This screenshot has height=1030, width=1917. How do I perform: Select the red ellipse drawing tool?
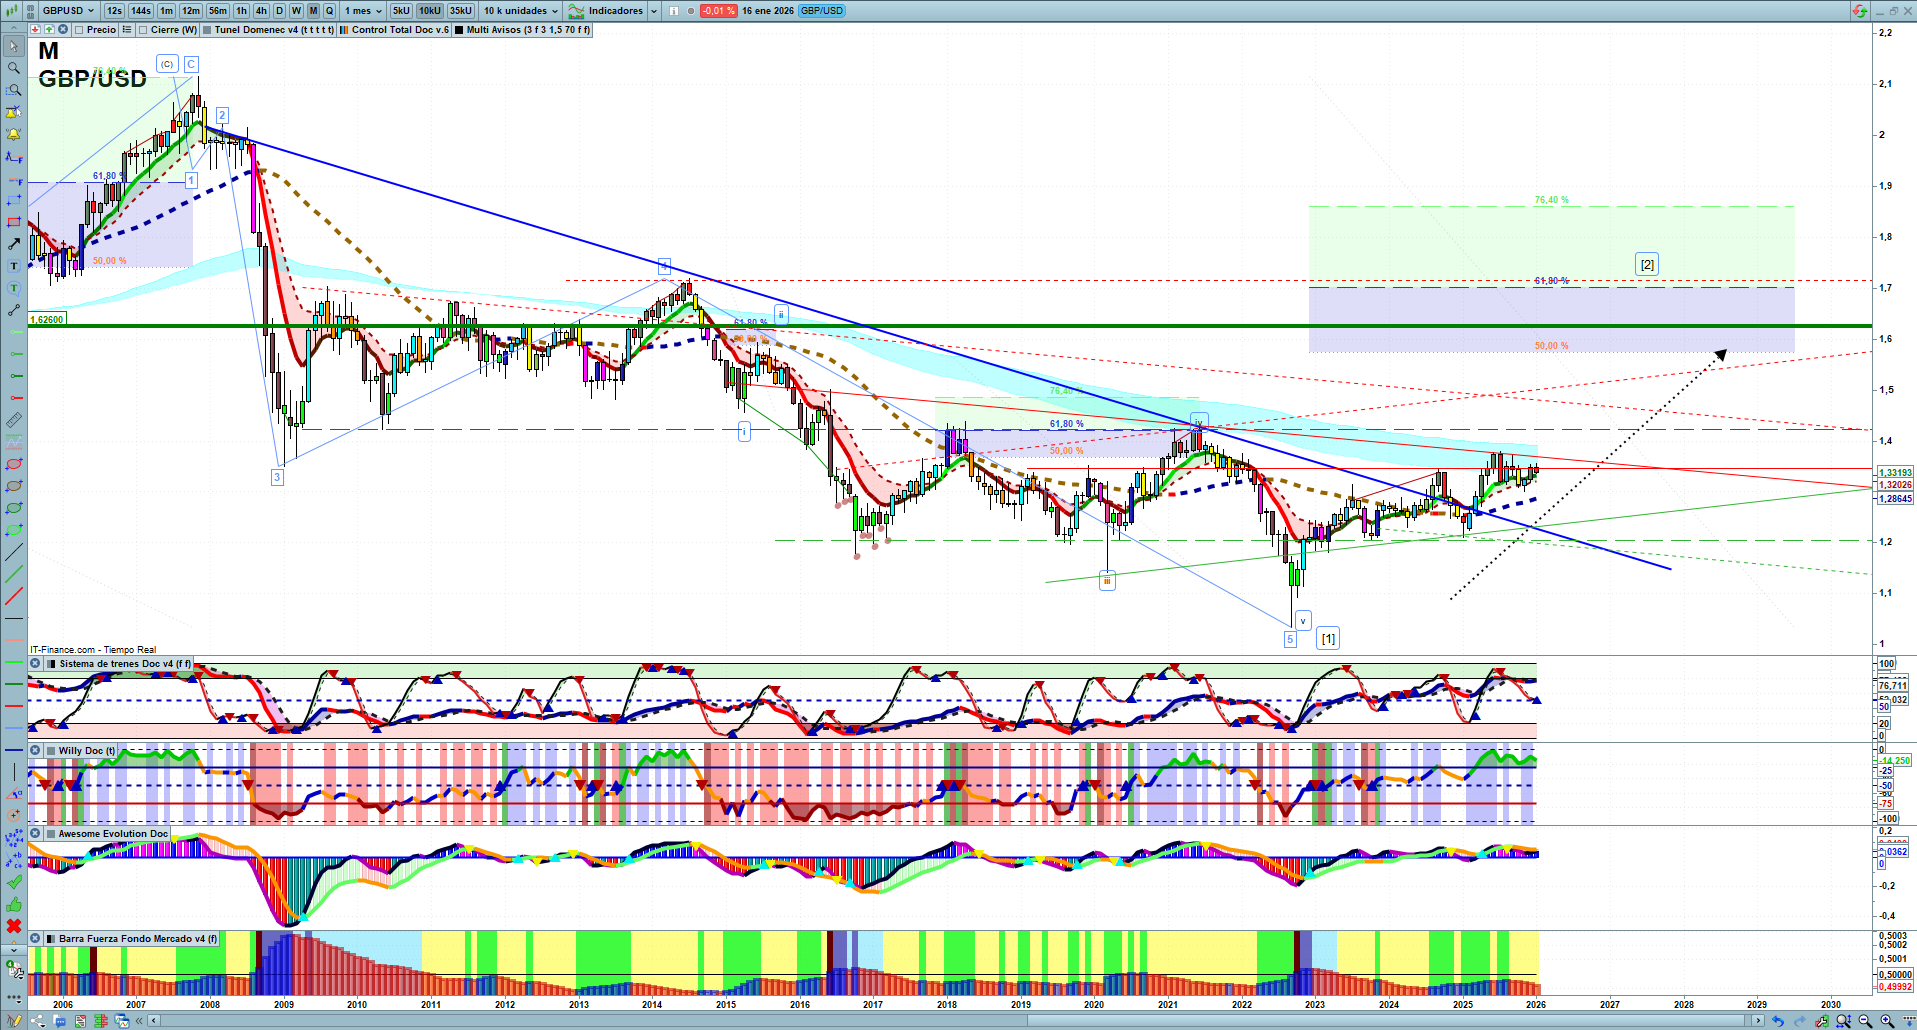[x=14, y=464]
